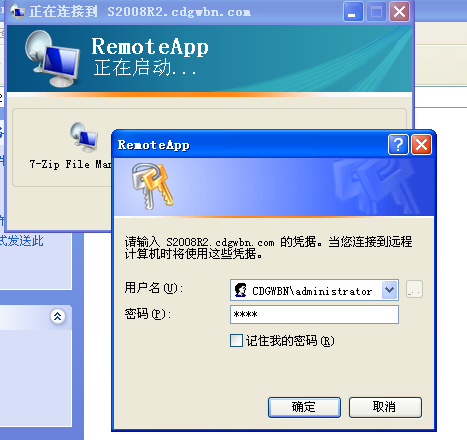Click the browse ellipsis button beside username

[x=414, y=289]
